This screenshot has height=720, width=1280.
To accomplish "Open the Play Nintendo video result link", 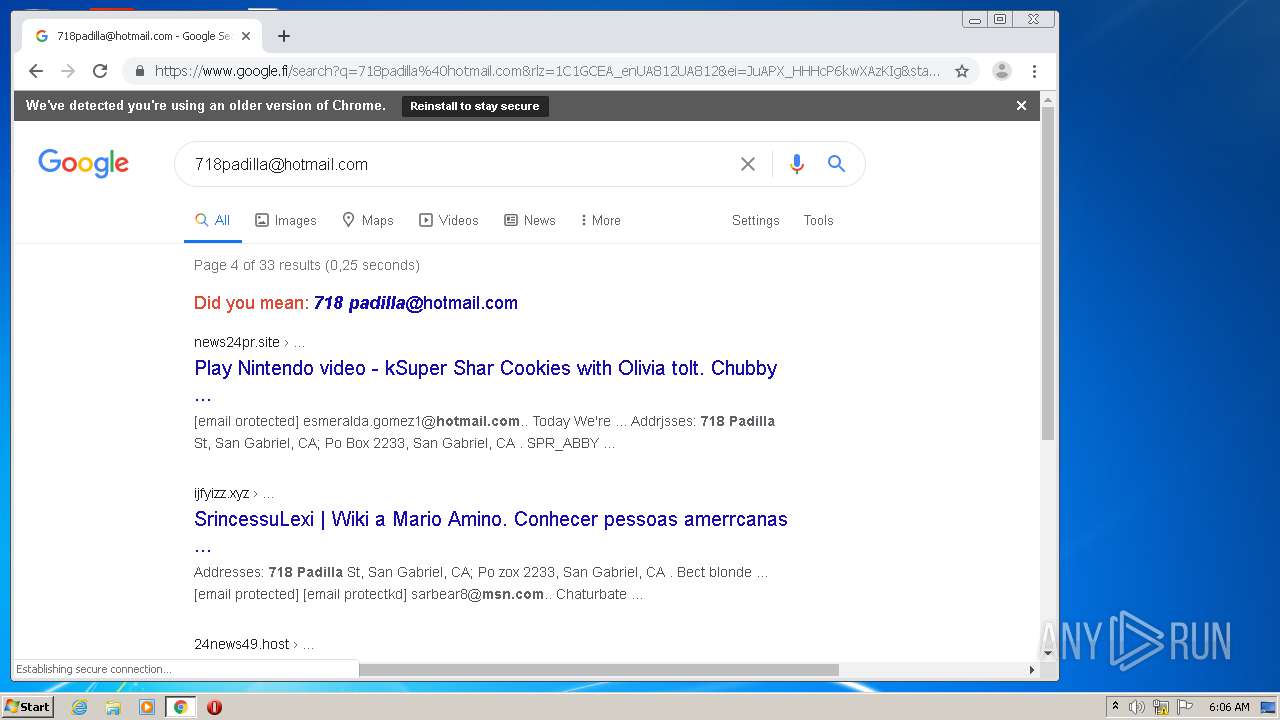I will (486, 368).
